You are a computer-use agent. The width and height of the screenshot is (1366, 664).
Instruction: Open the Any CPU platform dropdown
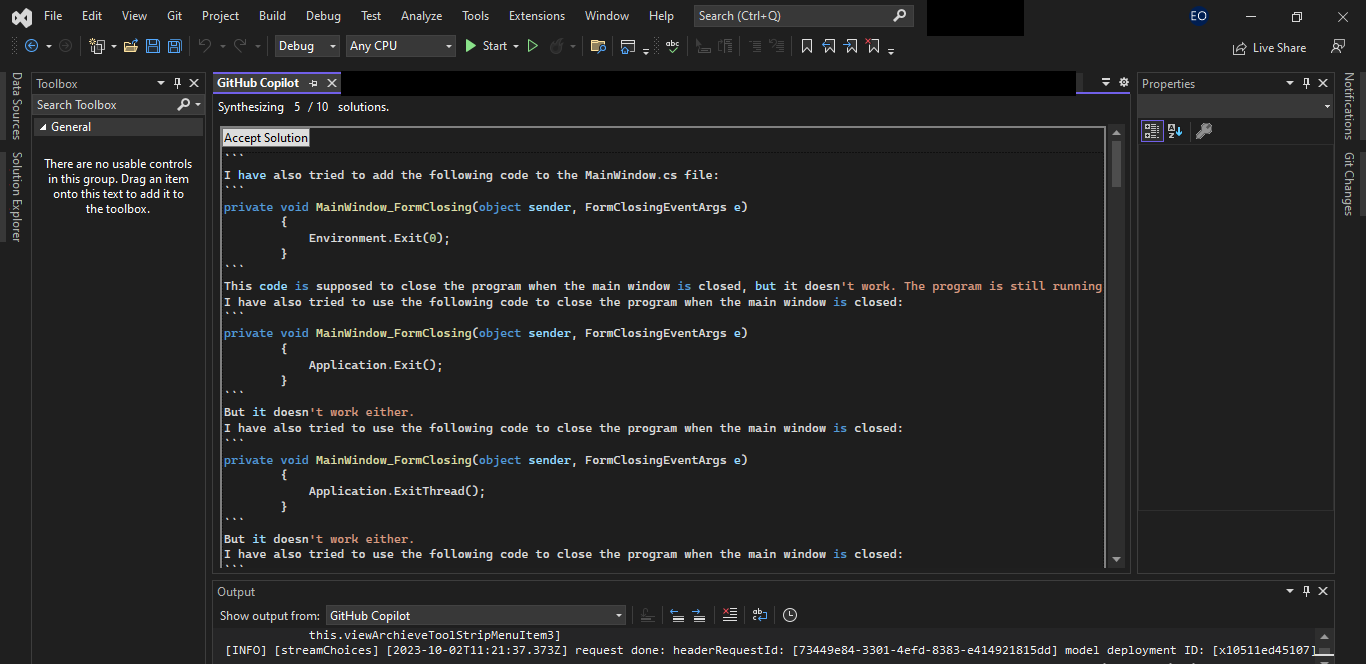click(x=400, y=46)
